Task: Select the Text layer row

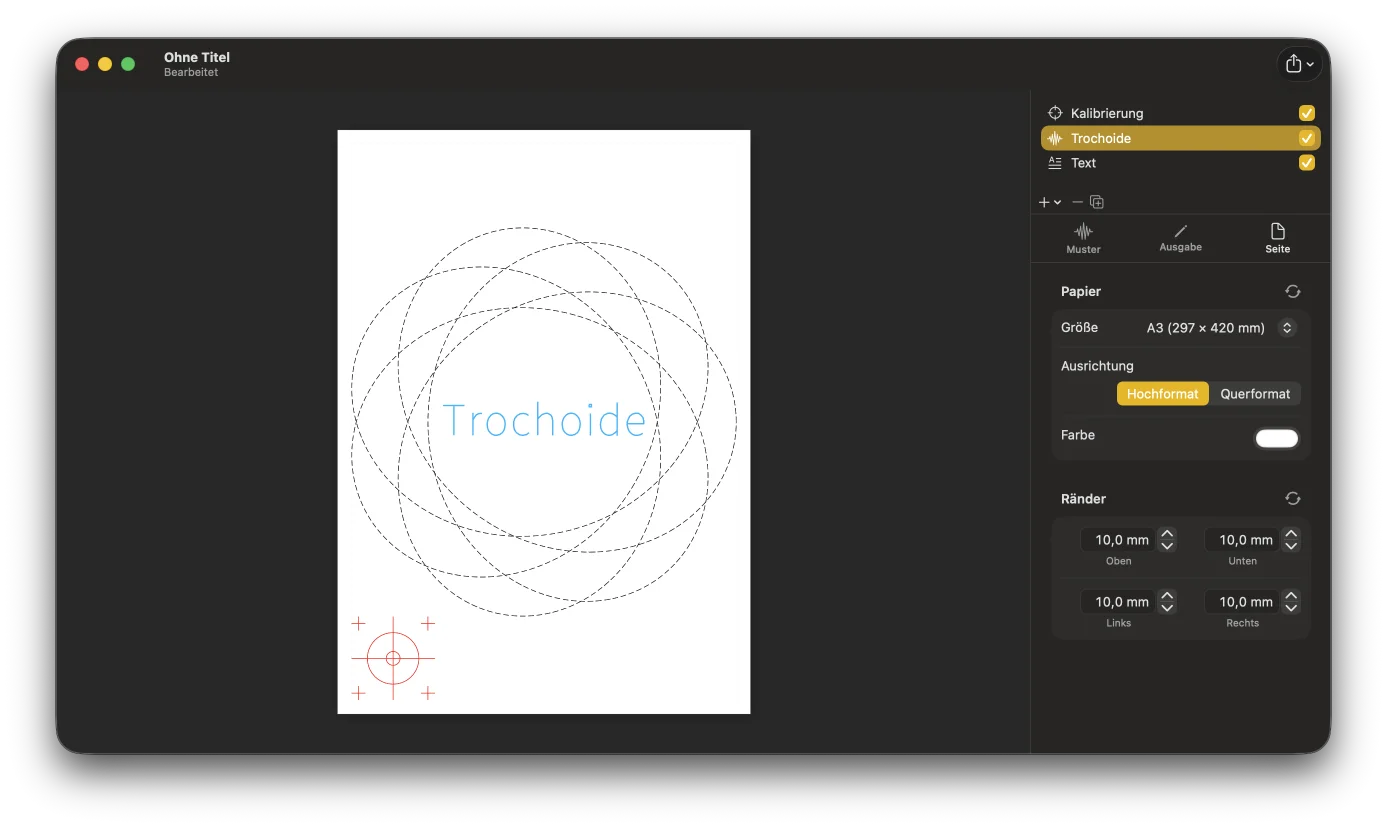Action: pyautogui.click(x=1180, y=162)
